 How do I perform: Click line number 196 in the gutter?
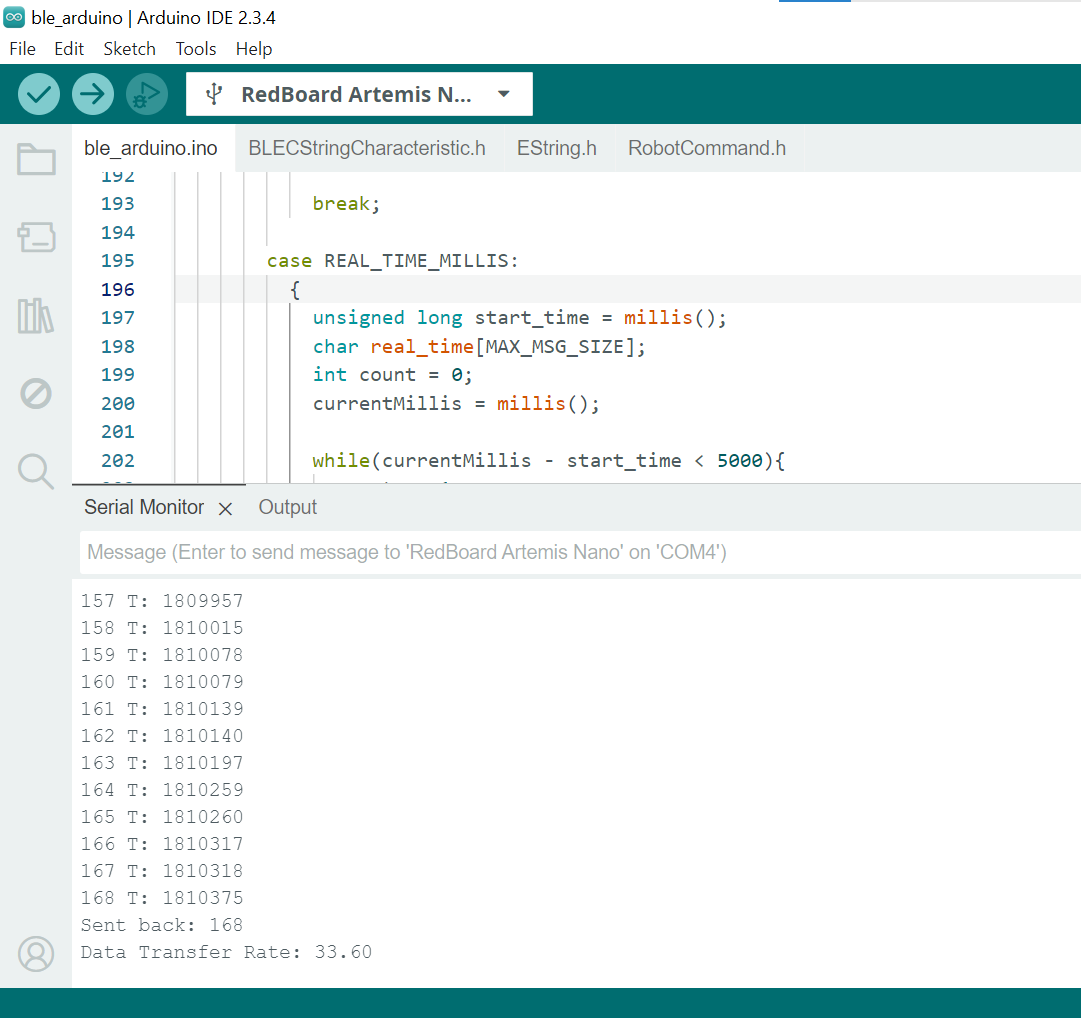click(x=118, y=289)
